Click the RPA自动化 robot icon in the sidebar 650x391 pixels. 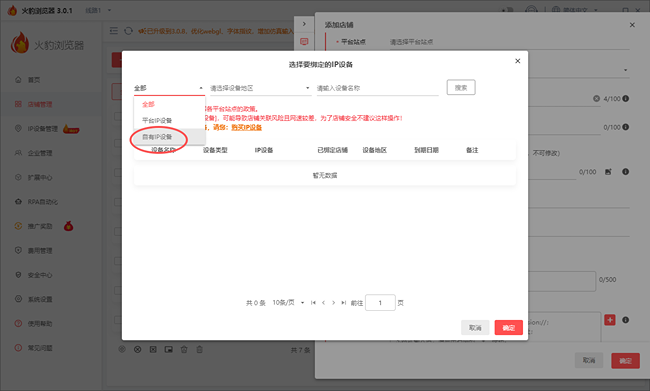click(18, 202)
